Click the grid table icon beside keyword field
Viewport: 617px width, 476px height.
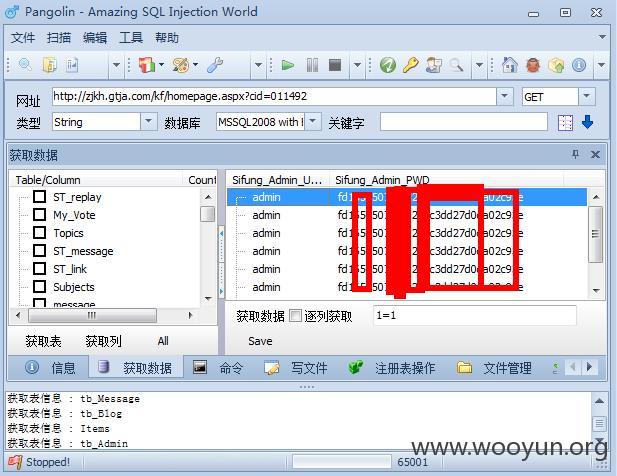(x=565, y=123)
